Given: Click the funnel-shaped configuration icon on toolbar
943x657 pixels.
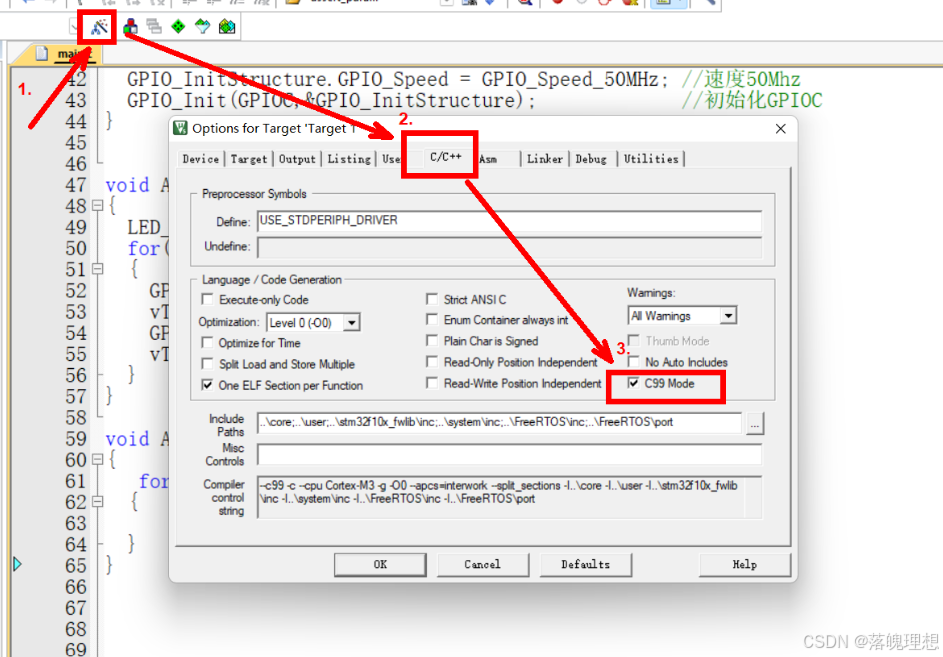Looking at the screenshot, I should 201,27.
